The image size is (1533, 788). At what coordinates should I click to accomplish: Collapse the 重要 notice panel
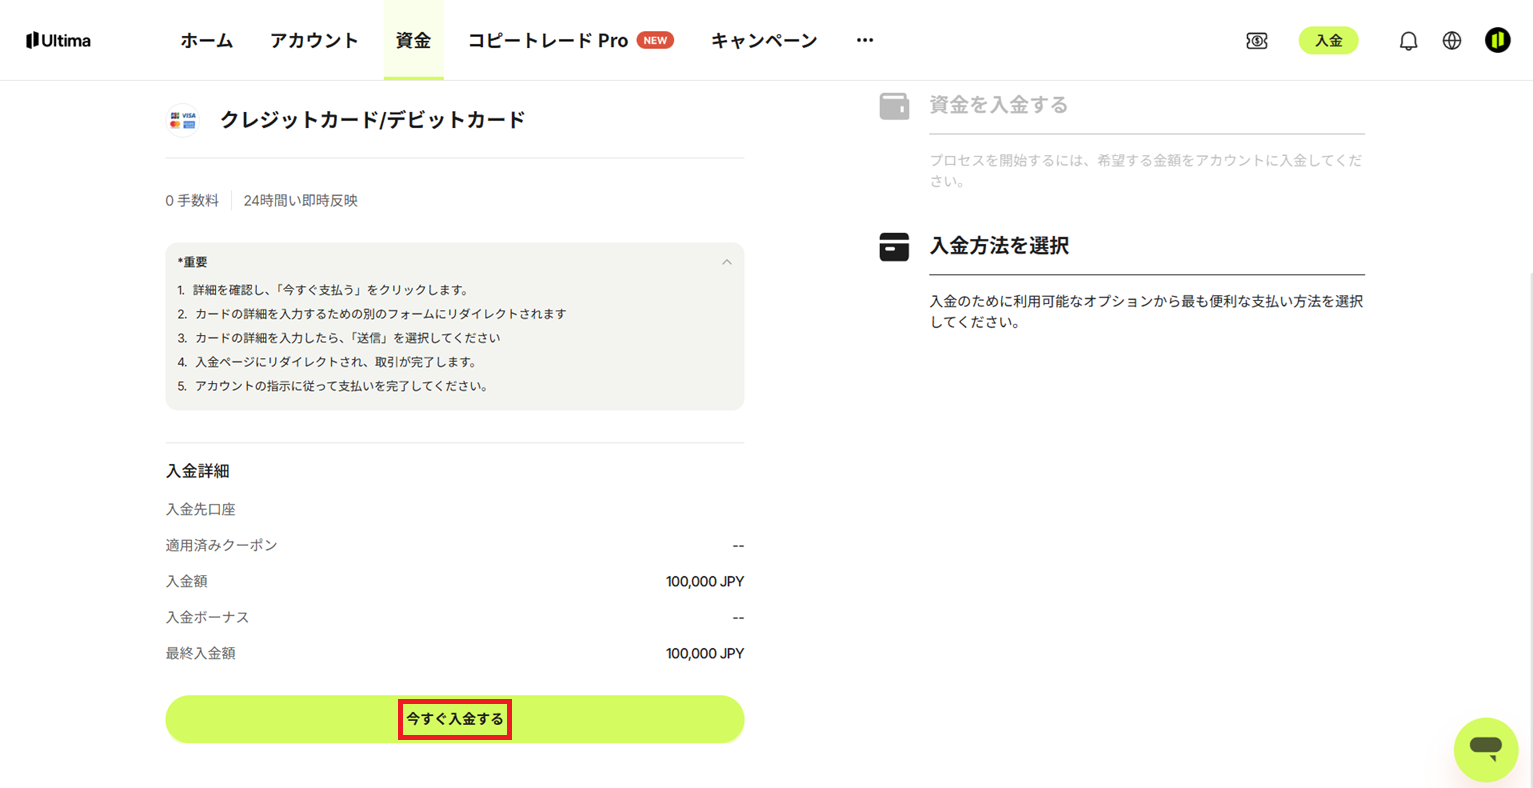[x=727, y=262]
